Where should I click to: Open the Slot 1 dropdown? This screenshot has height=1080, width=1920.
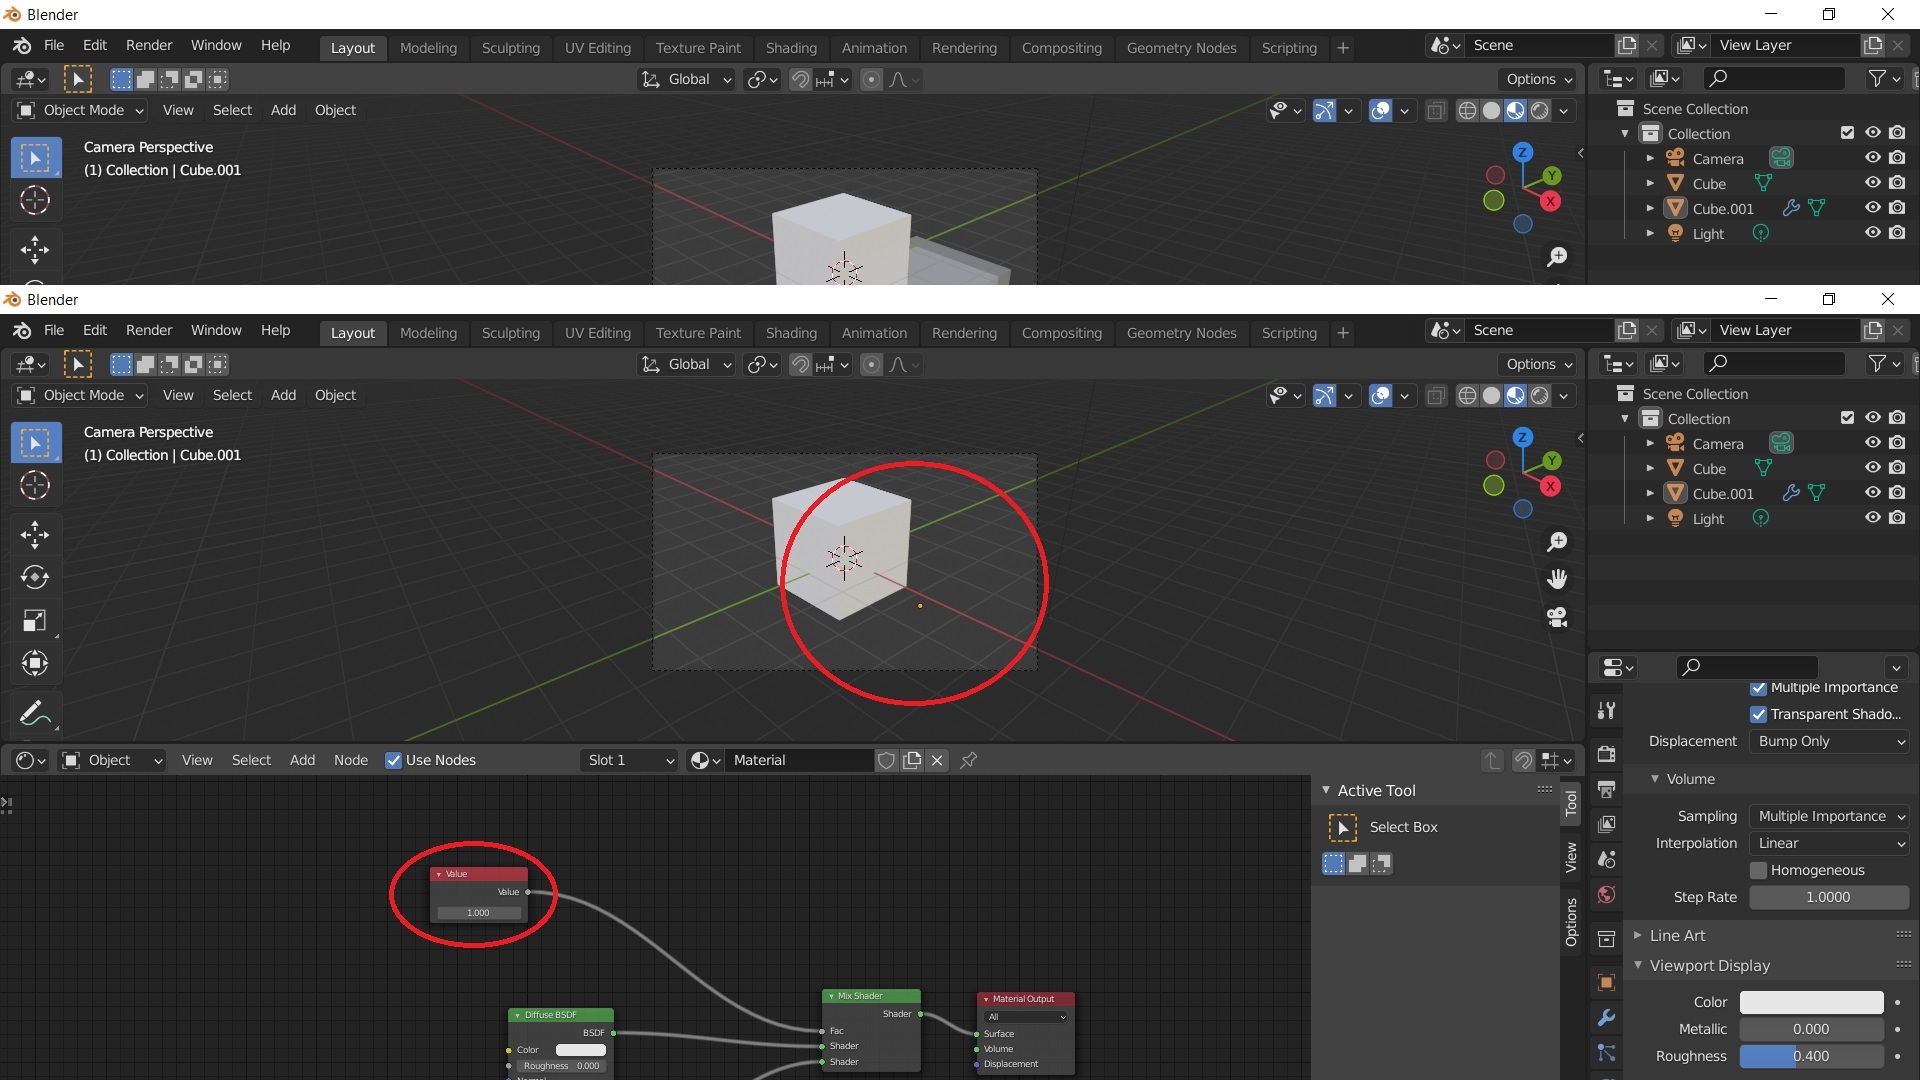click(629, 760)
